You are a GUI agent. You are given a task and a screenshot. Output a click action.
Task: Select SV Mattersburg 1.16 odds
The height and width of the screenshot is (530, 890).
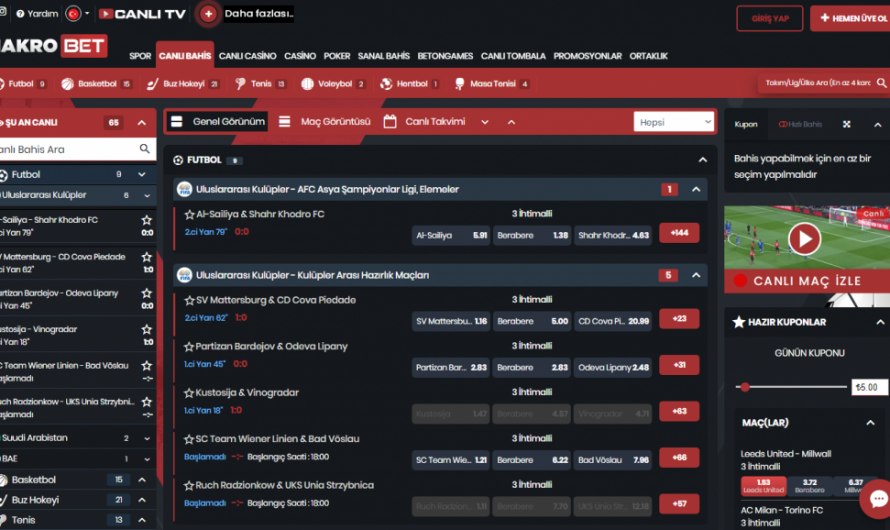[451, 321]
